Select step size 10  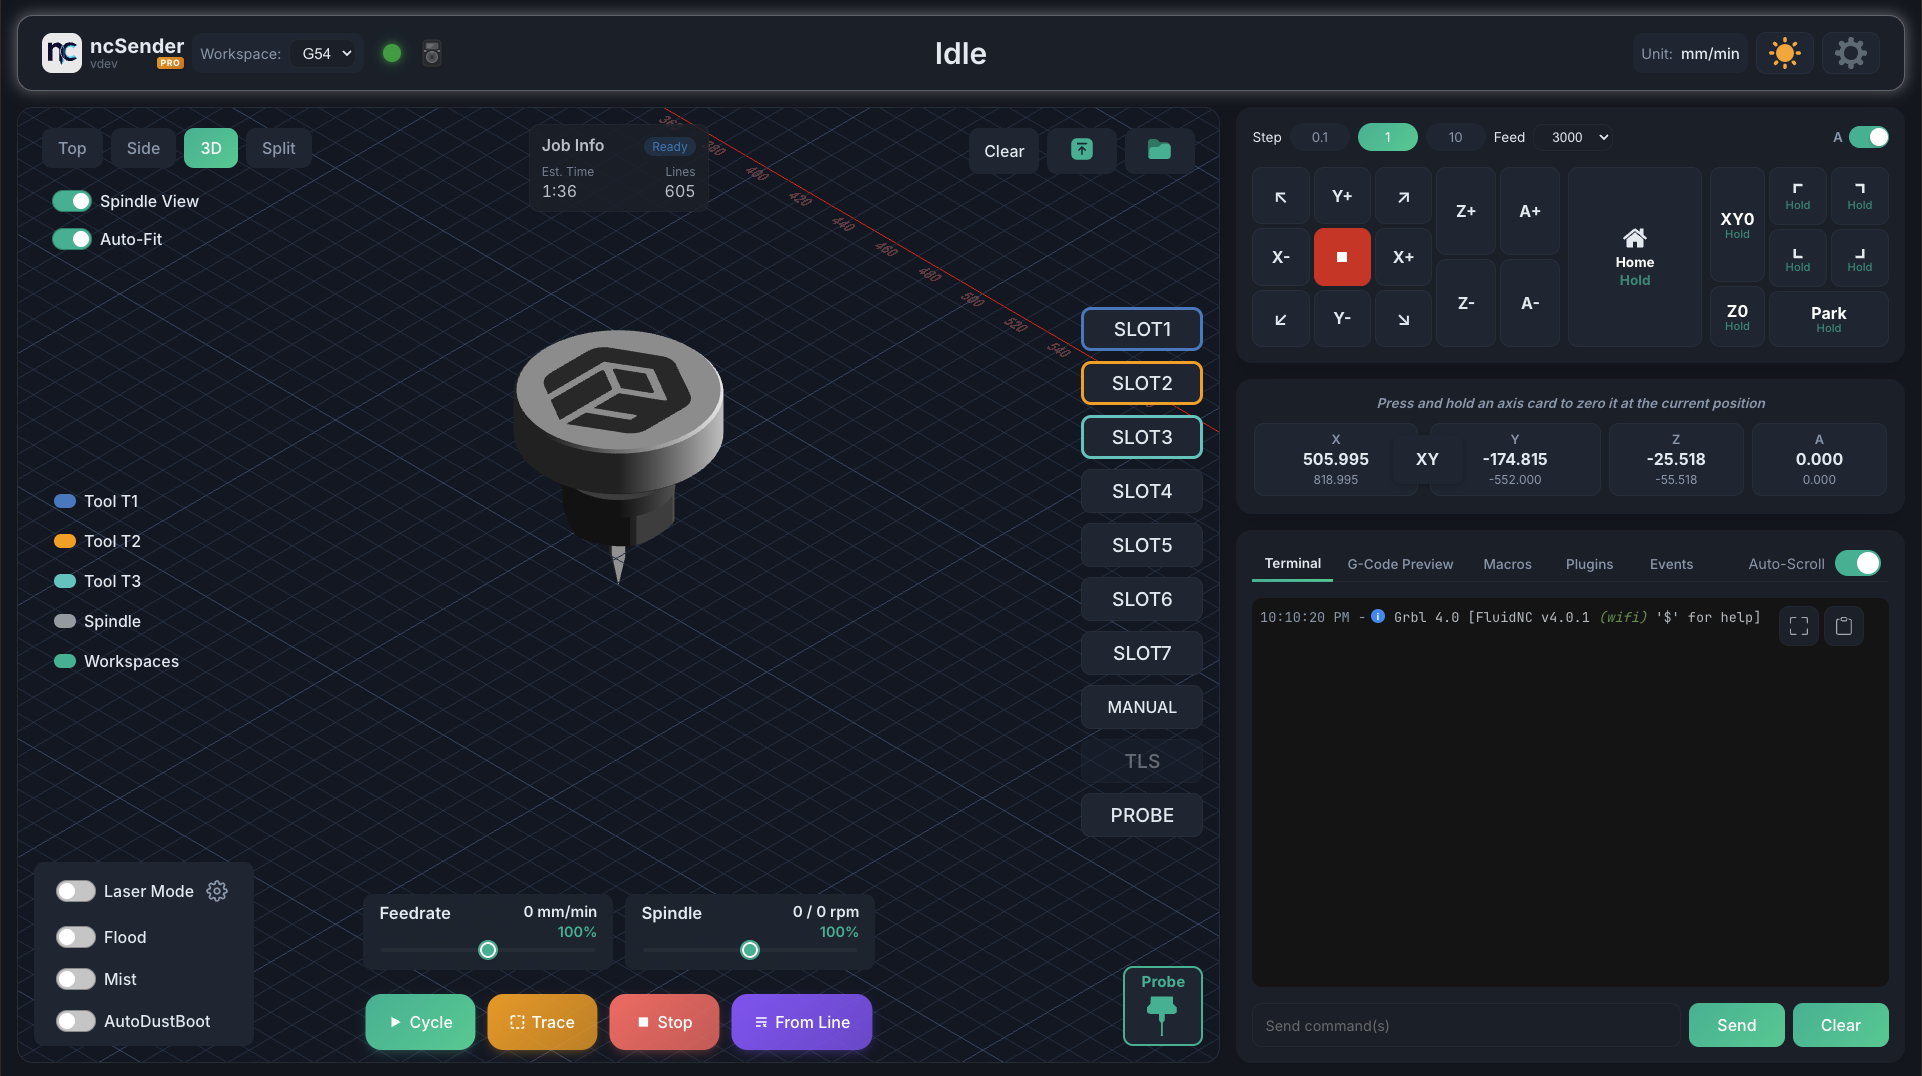pyautogui.click(x=1455, y=137)
